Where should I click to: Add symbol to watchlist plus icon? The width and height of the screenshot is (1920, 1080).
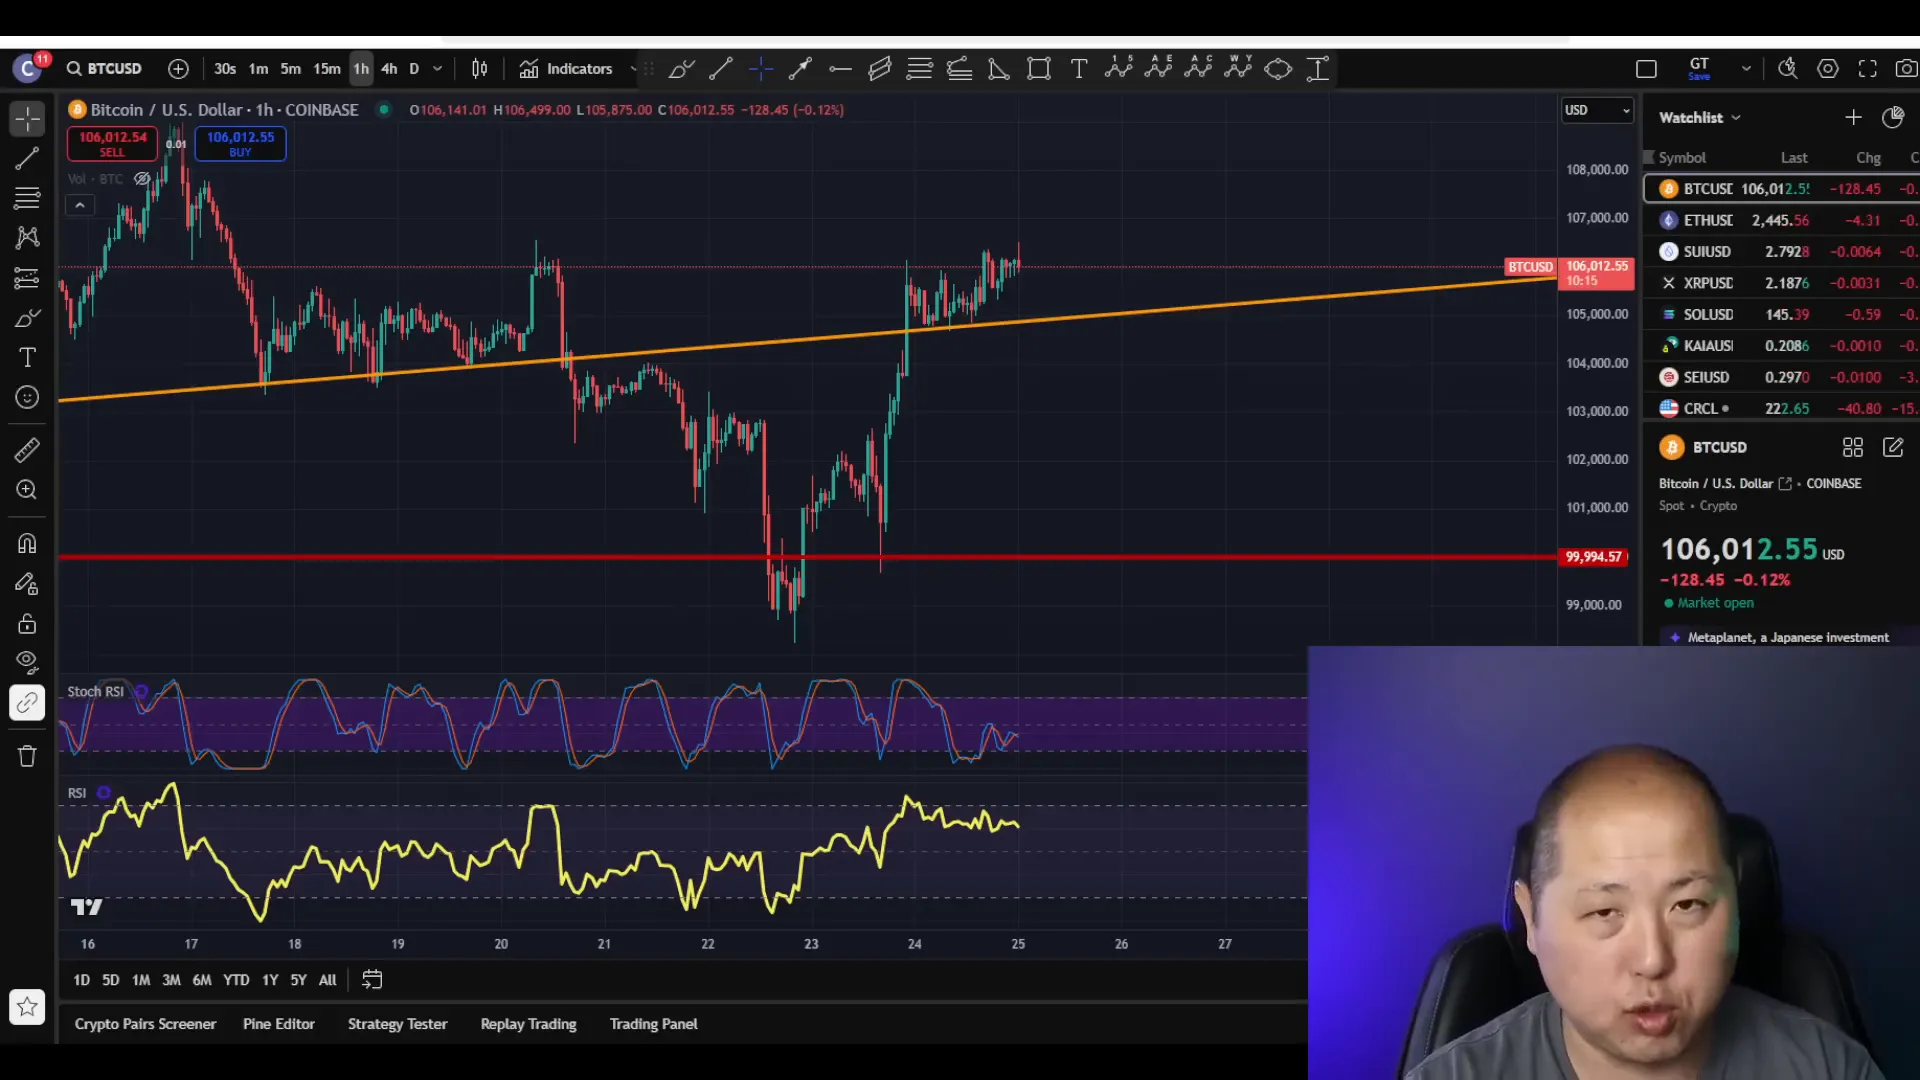coord(1853,117)
